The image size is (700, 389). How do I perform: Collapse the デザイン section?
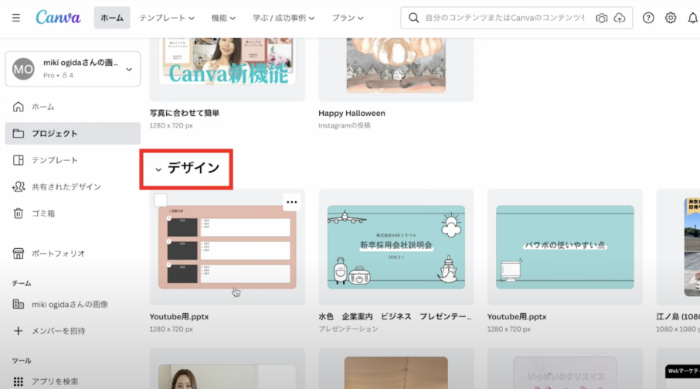coord(158,169)
